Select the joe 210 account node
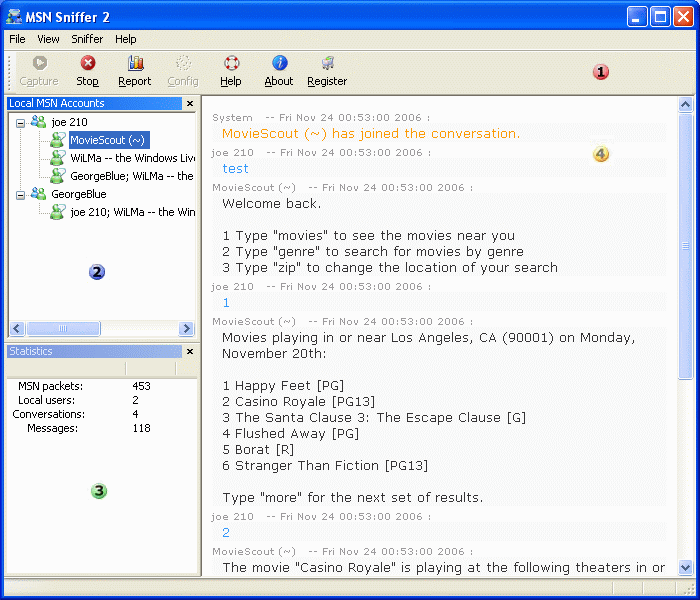The image size is (700, 600). 69,122
